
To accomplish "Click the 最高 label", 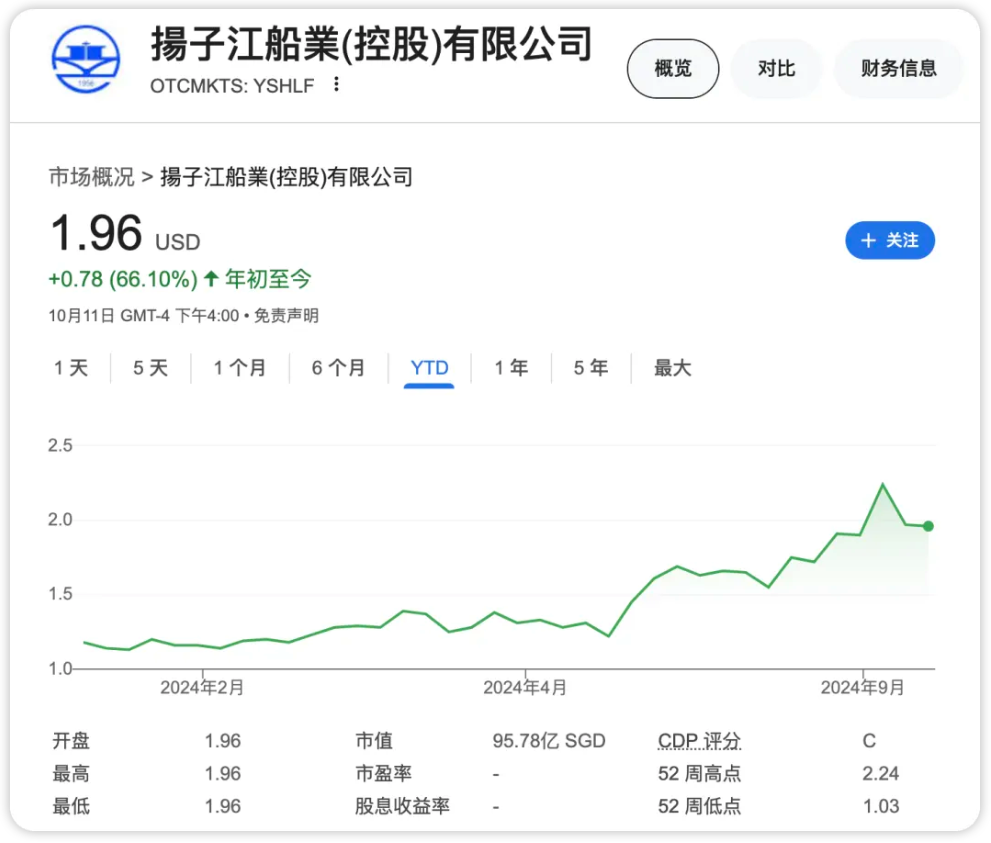I will (x=71, y=773).
